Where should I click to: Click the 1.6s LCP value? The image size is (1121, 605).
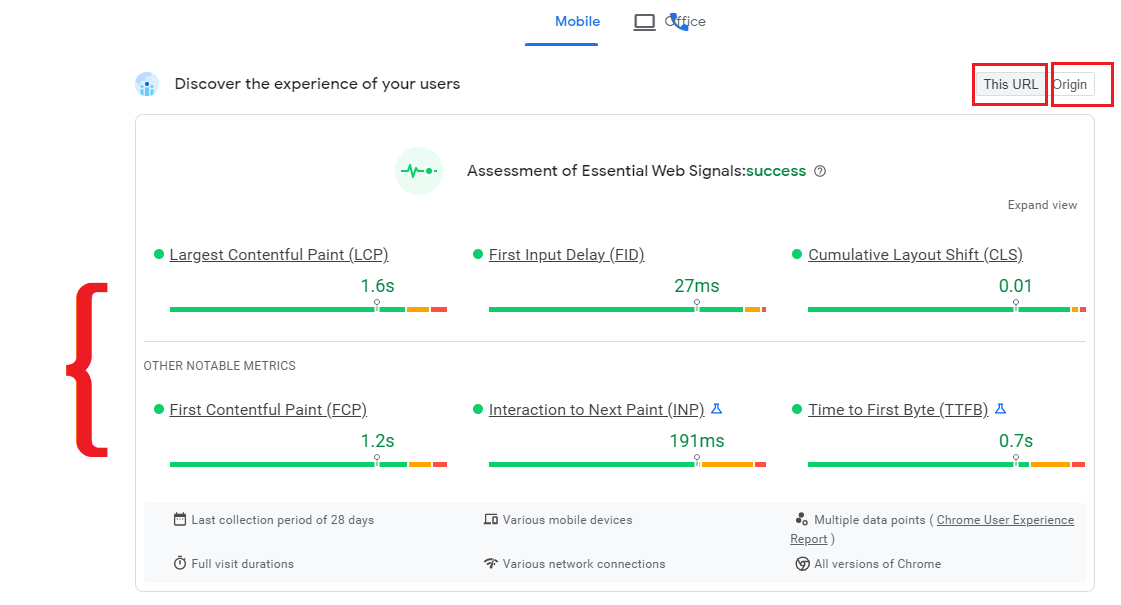click(x=377, y=286)
